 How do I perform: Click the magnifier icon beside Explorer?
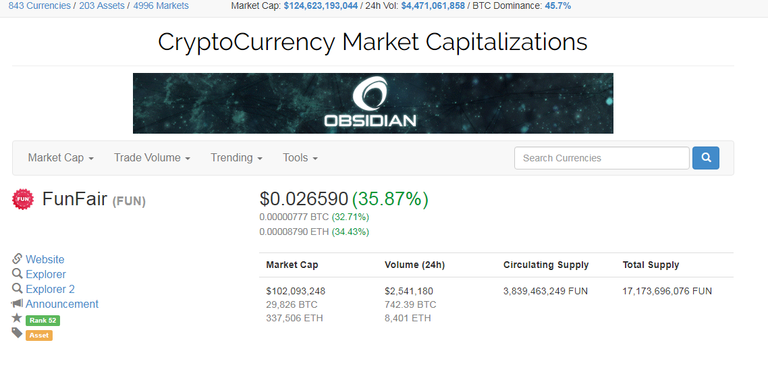click(17, 273)
